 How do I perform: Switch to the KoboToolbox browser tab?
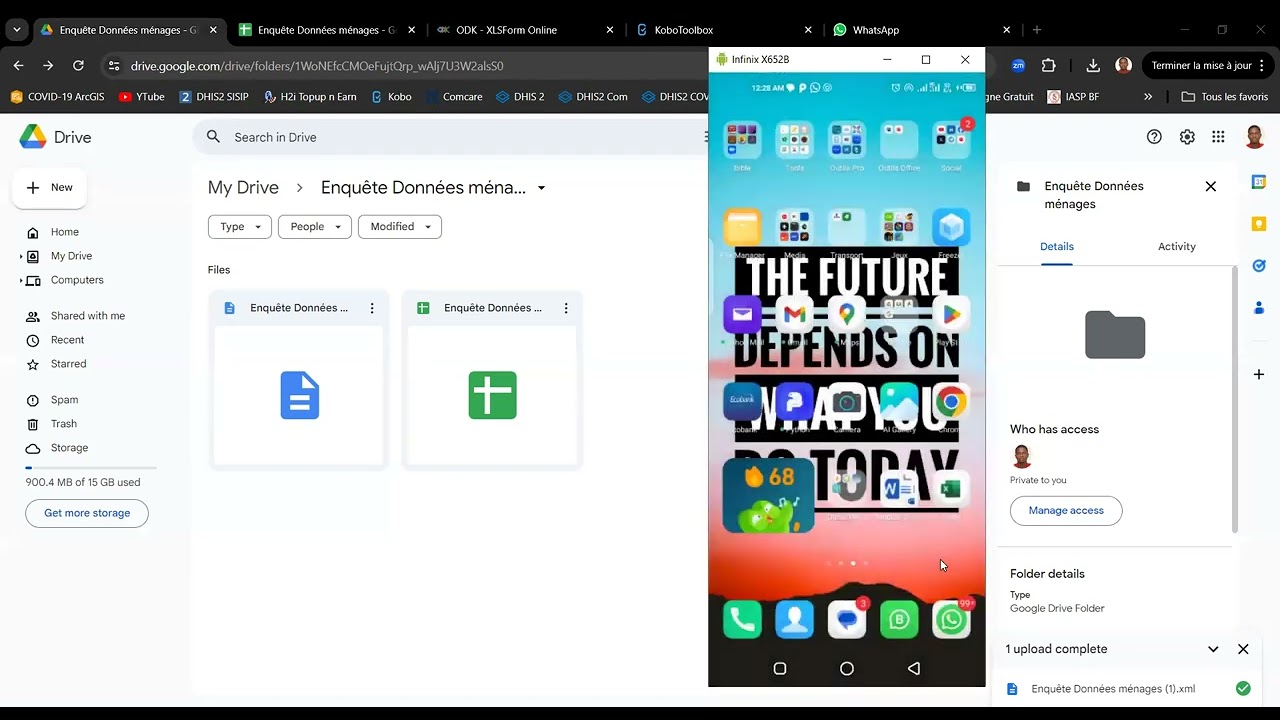pyautogui.click(x=724, y=30)
